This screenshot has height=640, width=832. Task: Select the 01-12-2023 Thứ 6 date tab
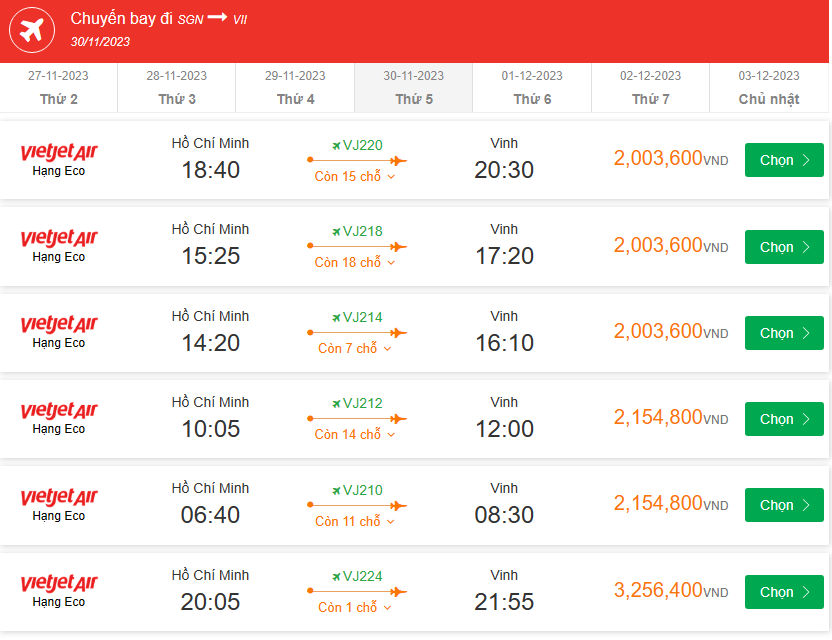tap(532, 87)
